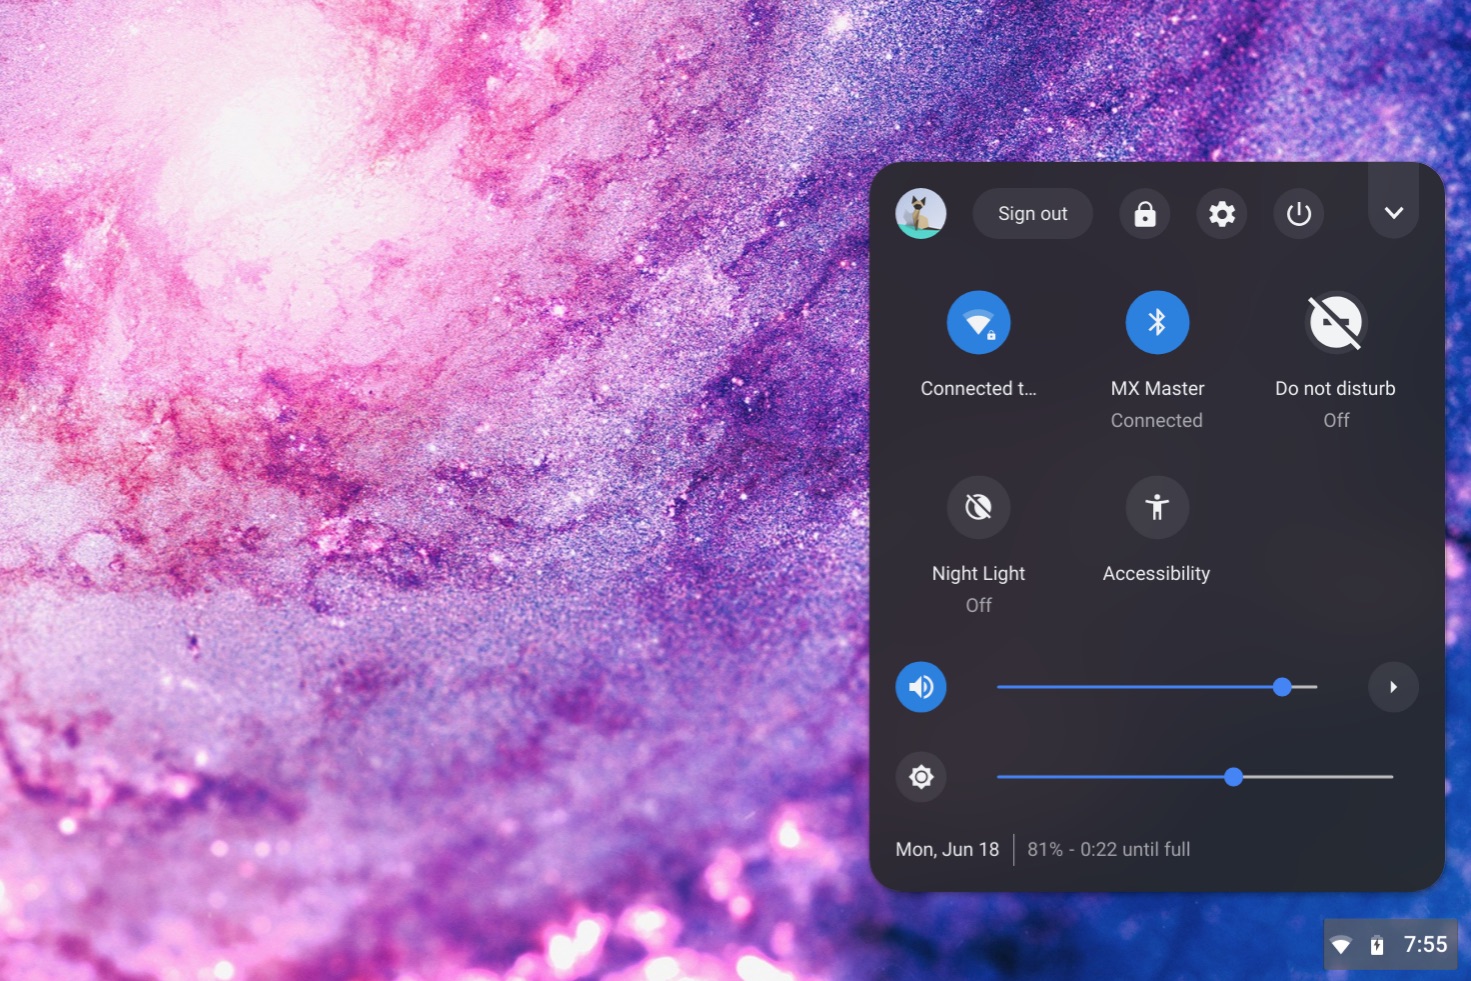Screen dimensions: 1471x981
Task: Click Mon, Jun 18 to open calendar
Action: point(946,849)
